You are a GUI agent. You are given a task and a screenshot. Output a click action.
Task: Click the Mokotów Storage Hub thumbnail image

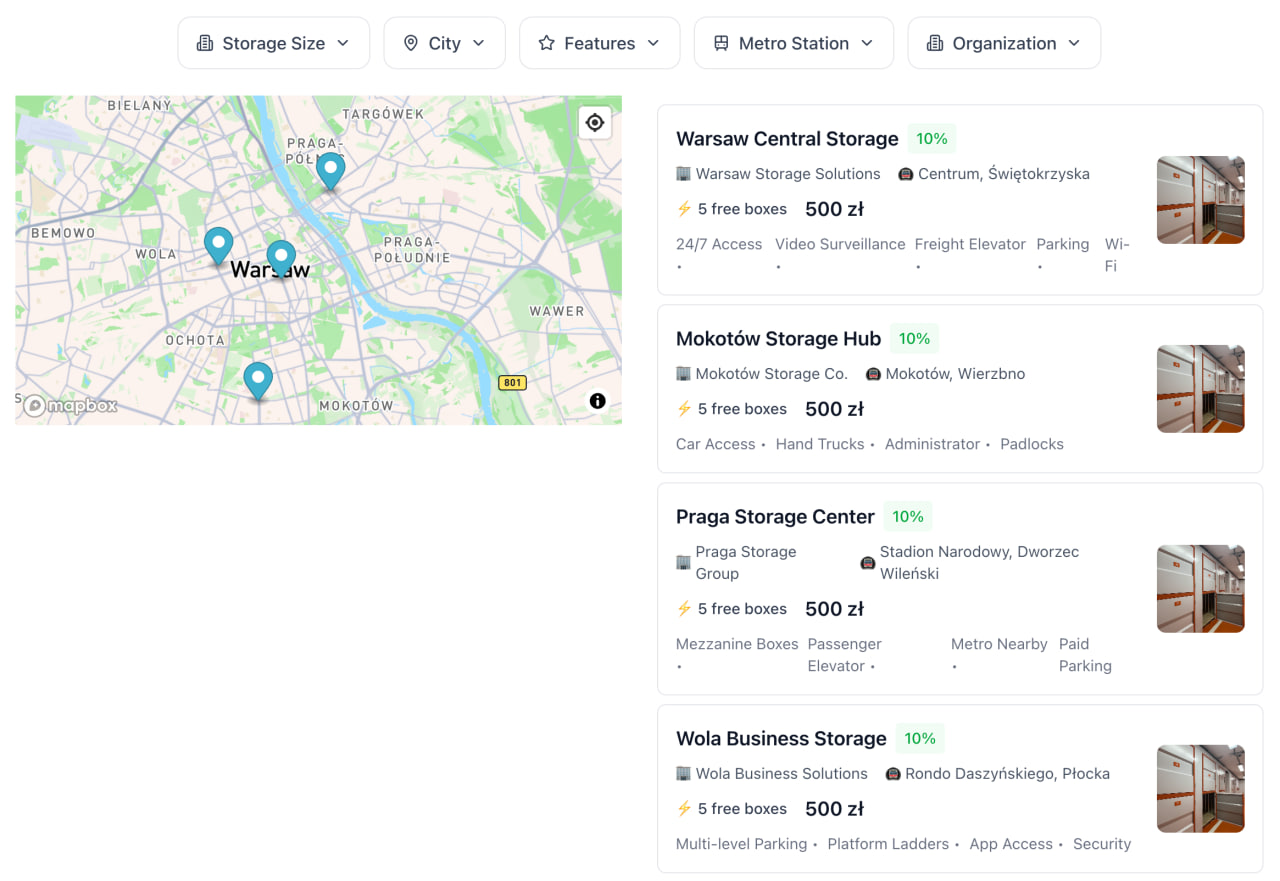1200,389
